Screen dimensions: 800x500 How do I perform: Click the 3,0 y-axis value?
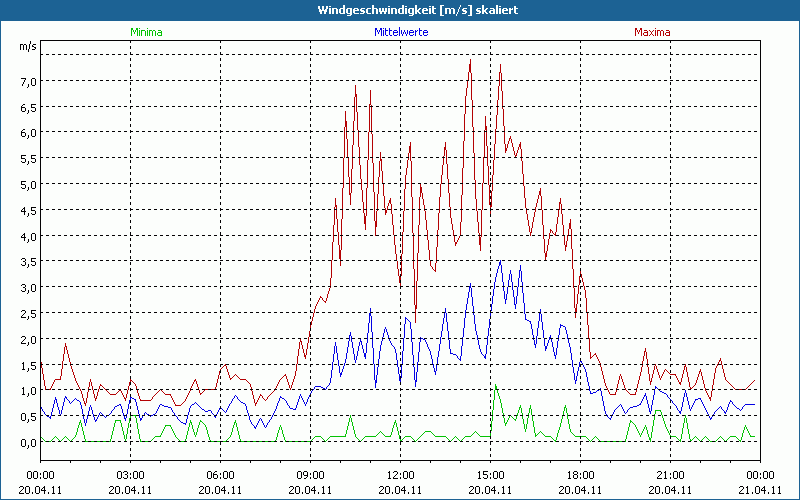point(29,288)
